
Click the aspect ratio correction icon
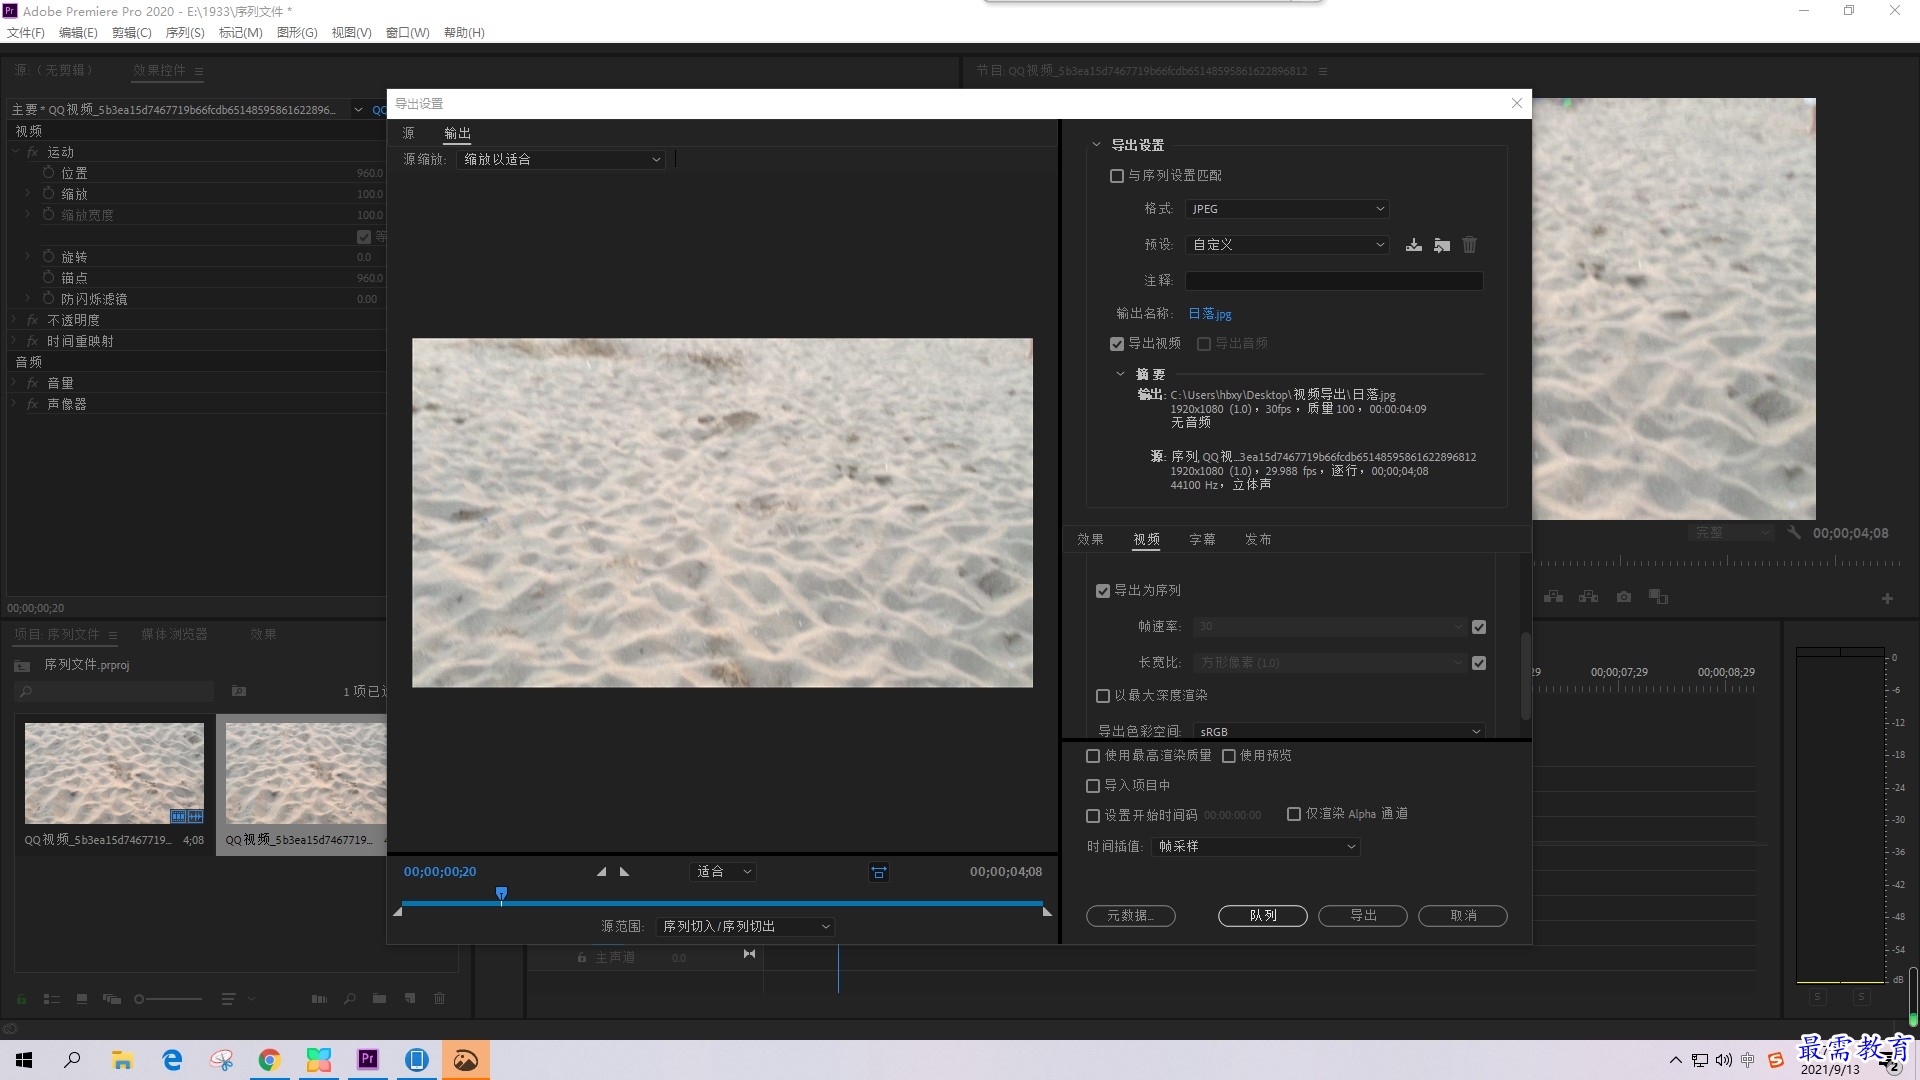click(x=878, y=872)
